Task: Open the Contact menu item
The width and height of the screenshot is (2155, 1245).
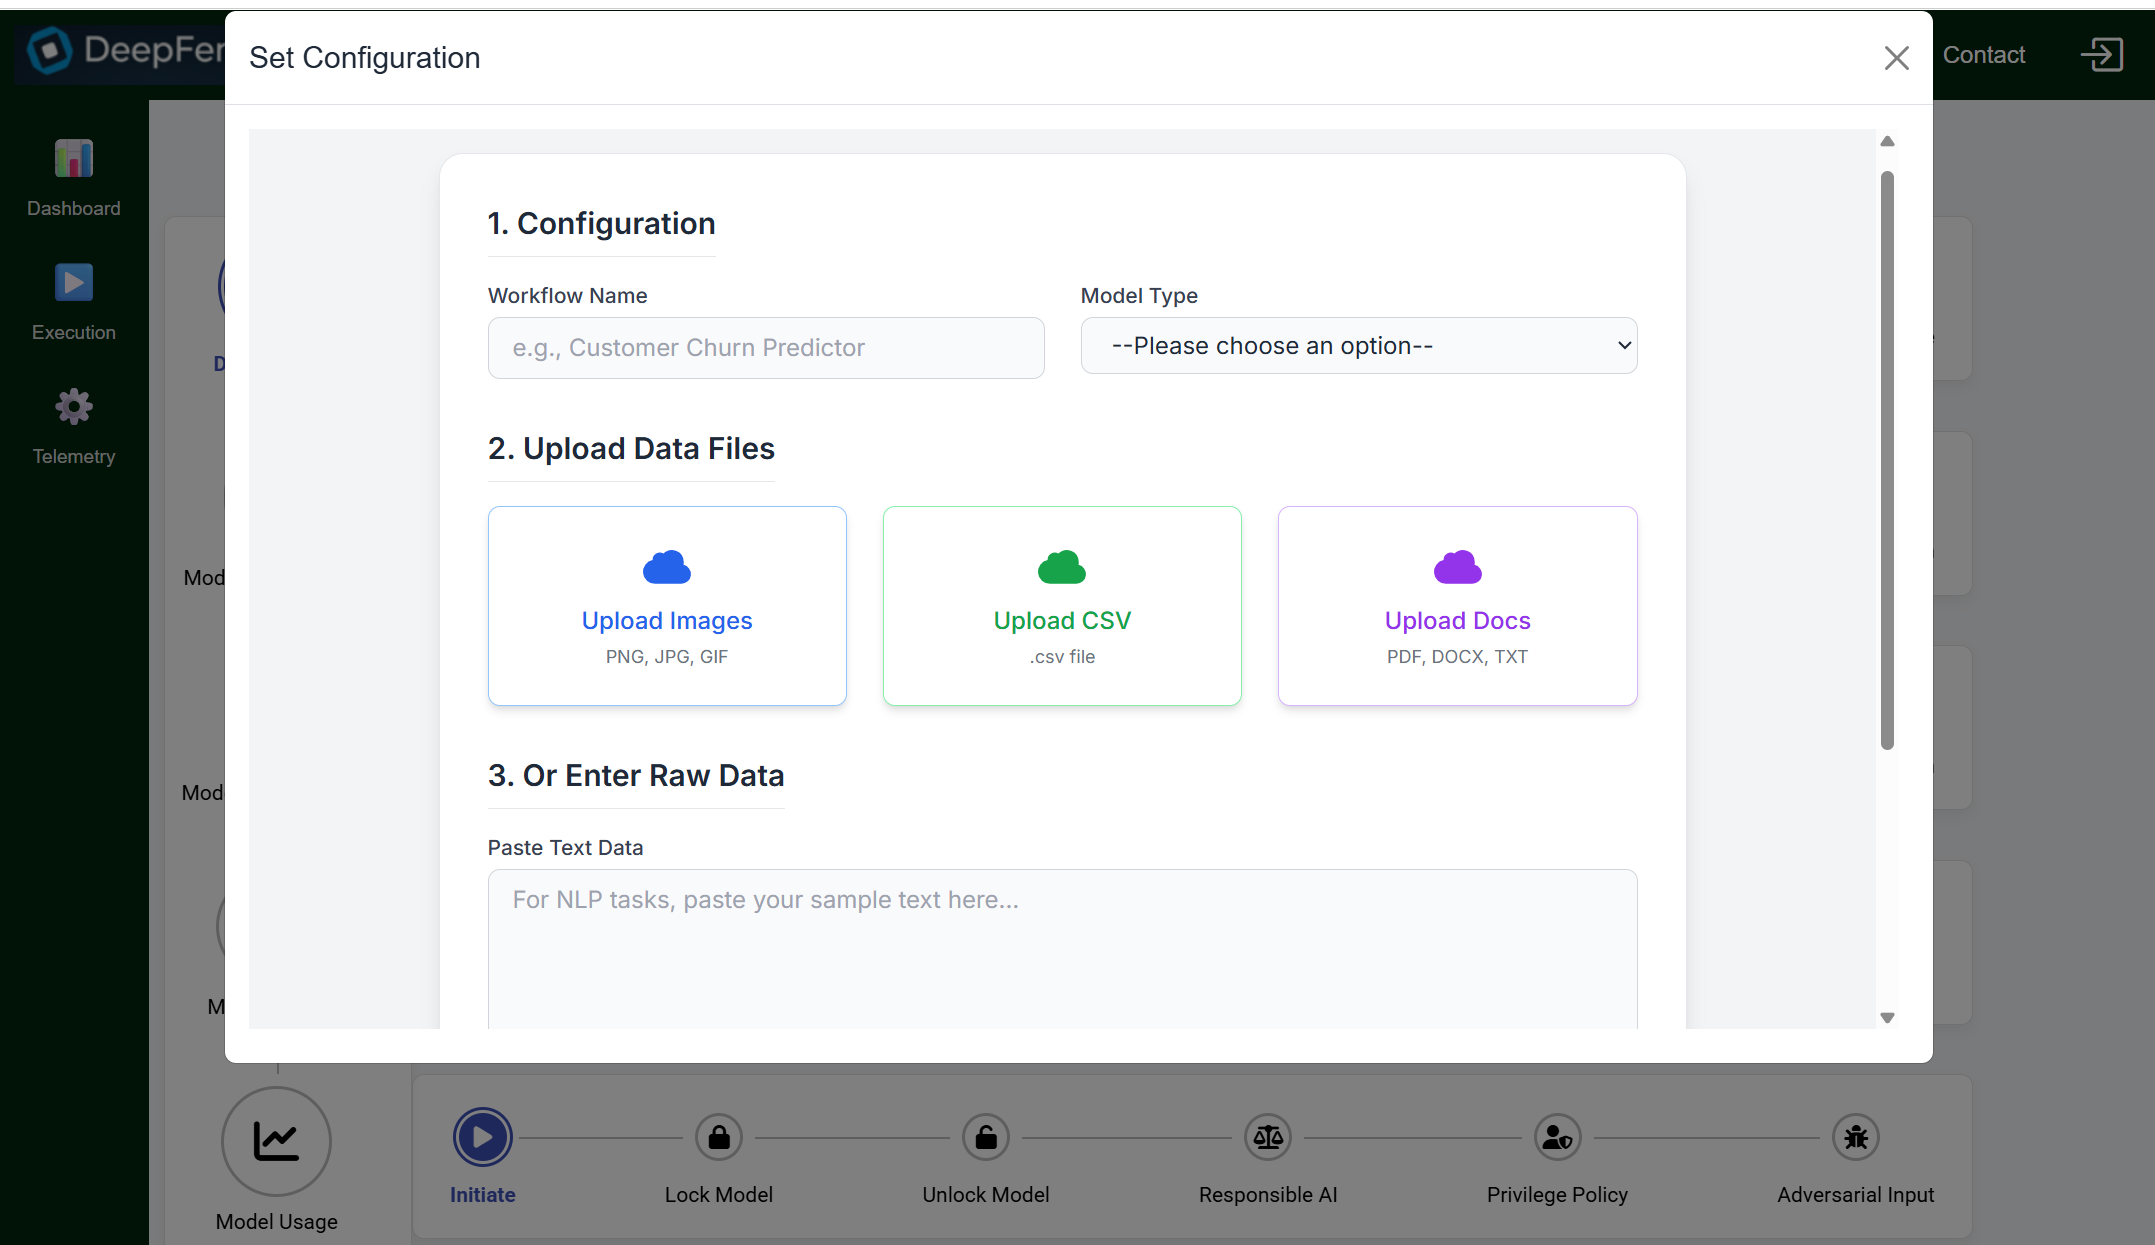Action: point(1984,55)
